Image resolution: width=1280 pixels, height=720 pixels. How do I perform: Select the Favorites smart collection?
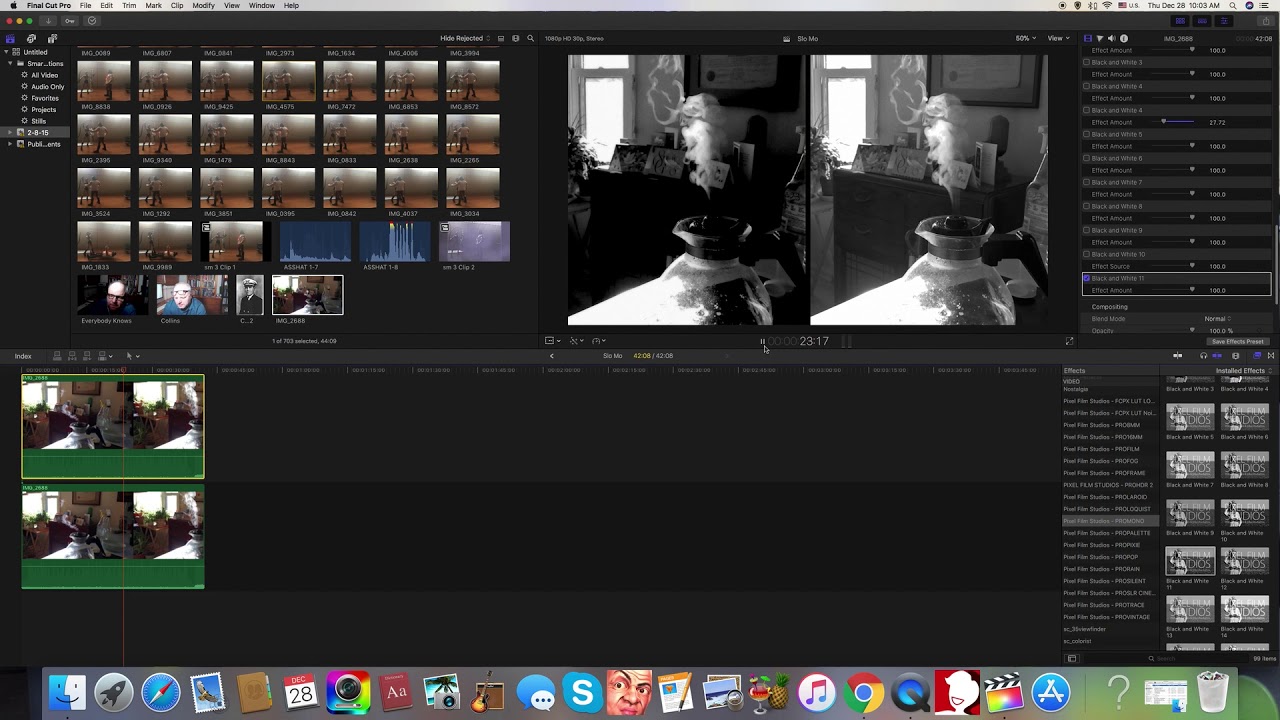pyautogui.click(x=44, y=98)
